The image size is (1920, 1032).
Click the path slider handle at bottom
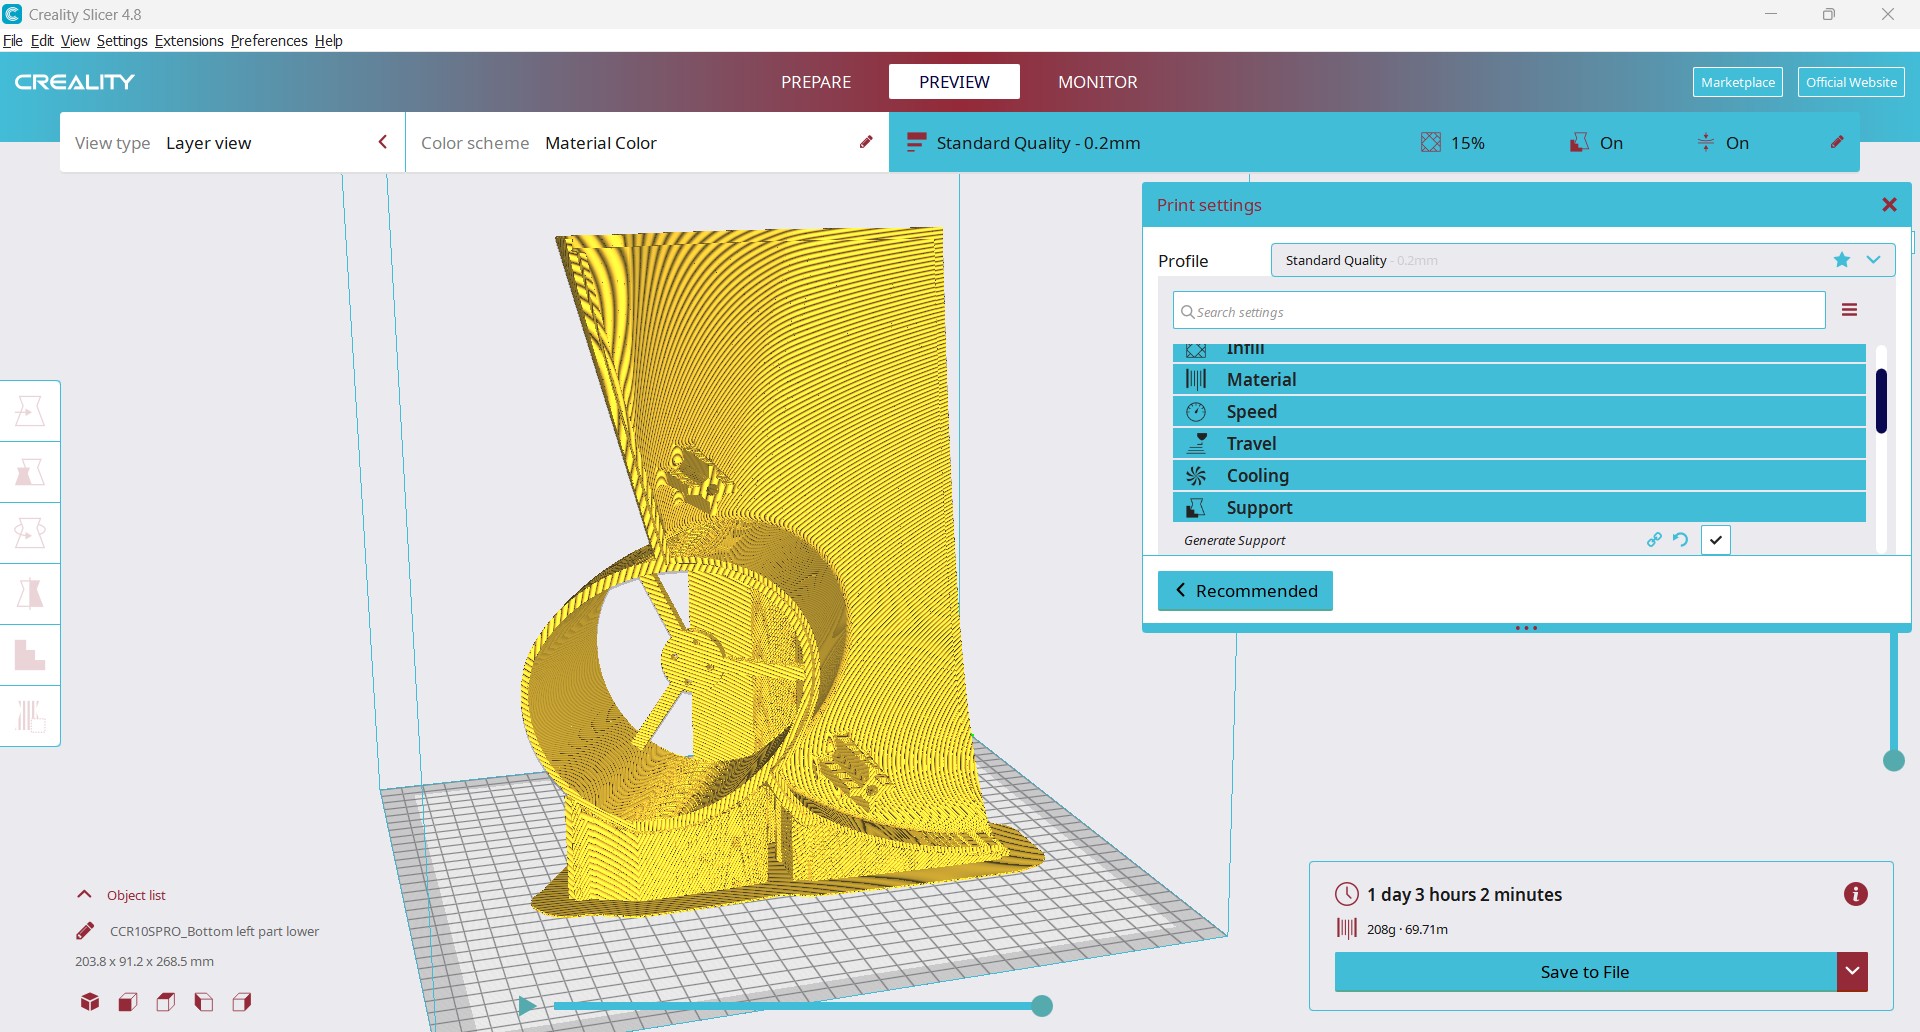pyautogui.click(x=1042, y=1006)
